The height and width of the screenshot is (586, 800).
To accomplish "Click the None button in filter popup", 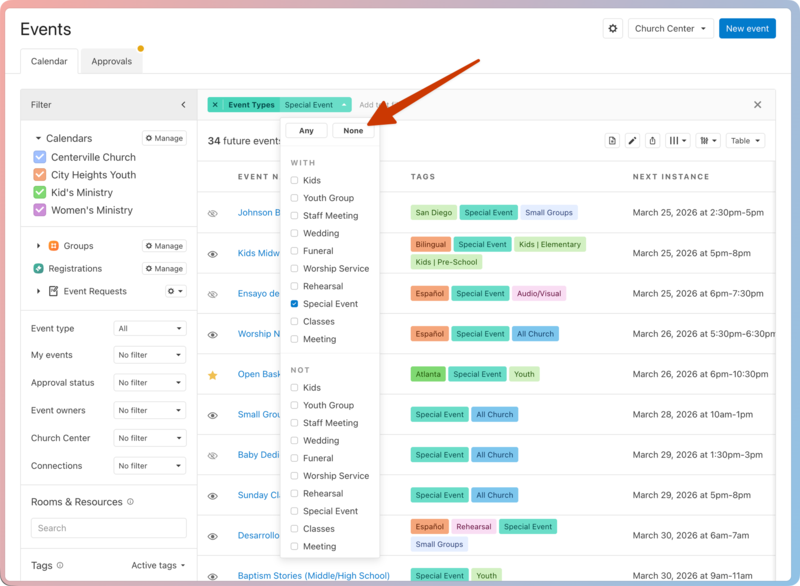I will click(353, 131).
